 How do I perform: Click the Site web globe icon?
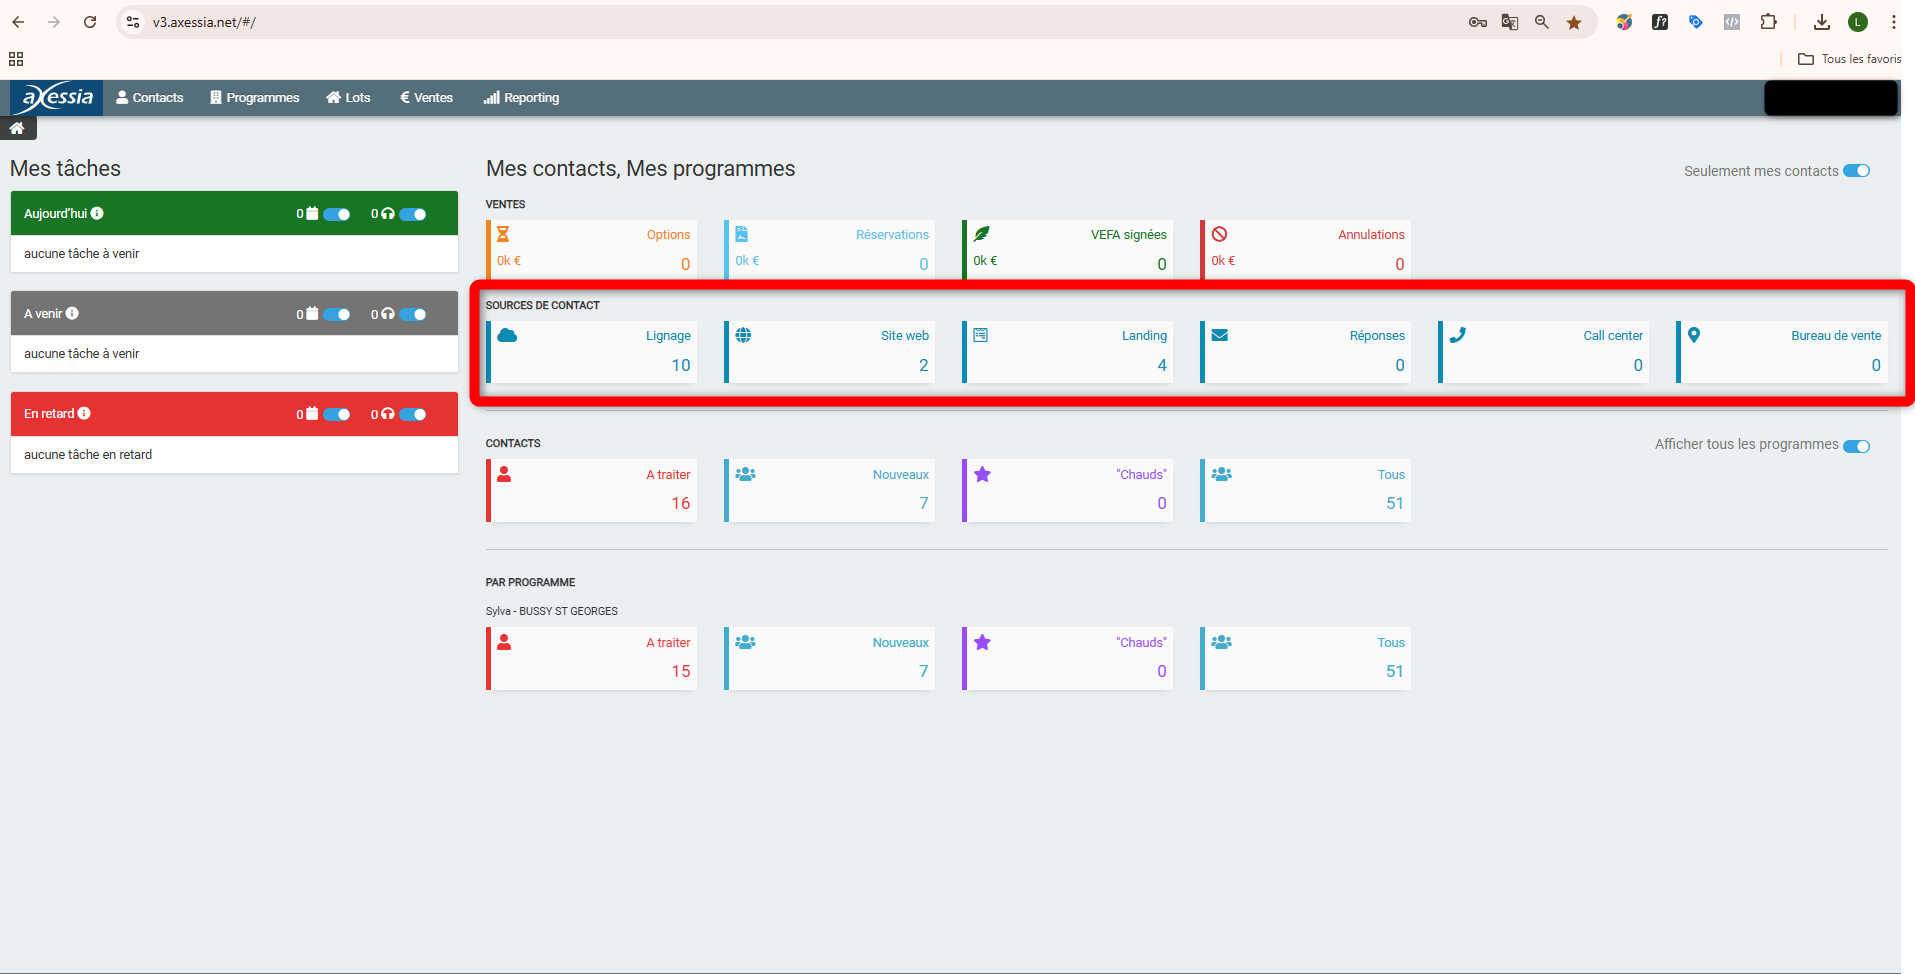[x=743, y=336]
